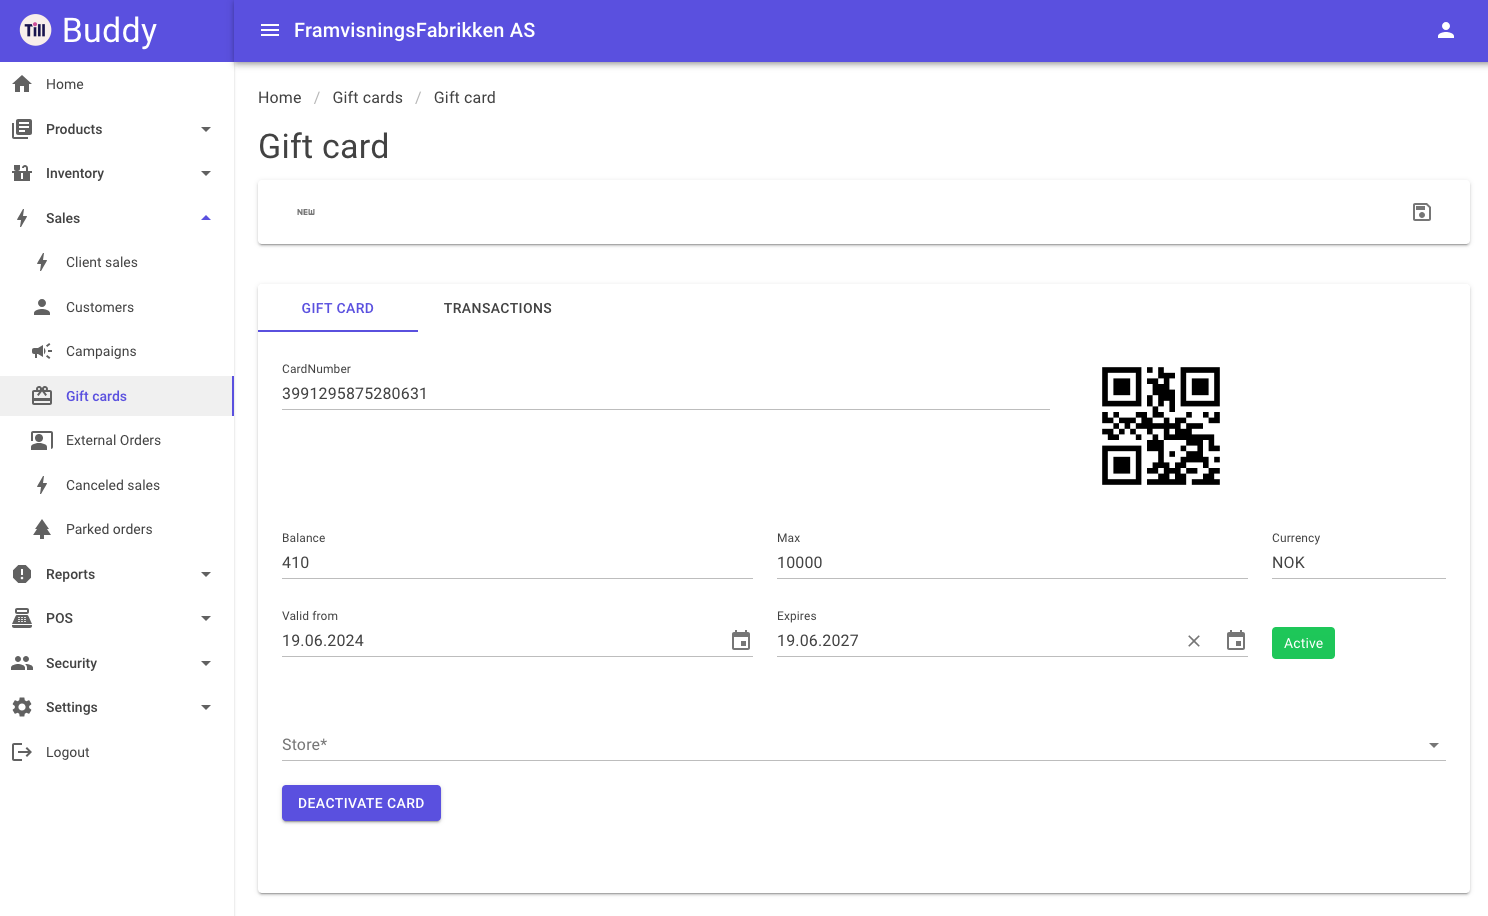Image resolution: width=1488 pixels, height=916 pixels.
Task: Click the Deactivate Card button
Action: [361, 803]
